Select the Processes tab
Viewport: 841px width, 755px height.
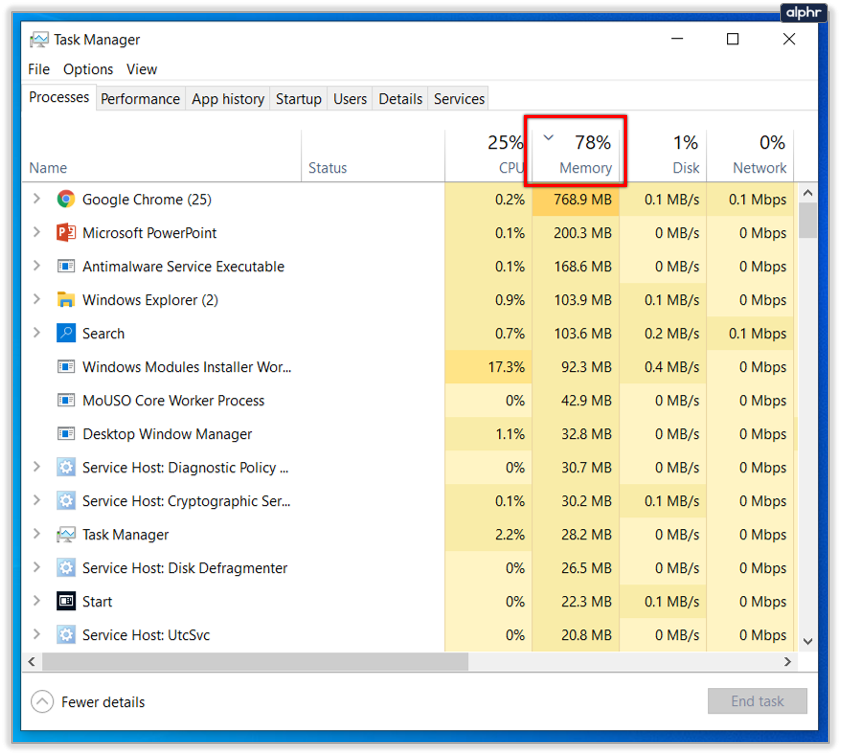pos(59,97)
